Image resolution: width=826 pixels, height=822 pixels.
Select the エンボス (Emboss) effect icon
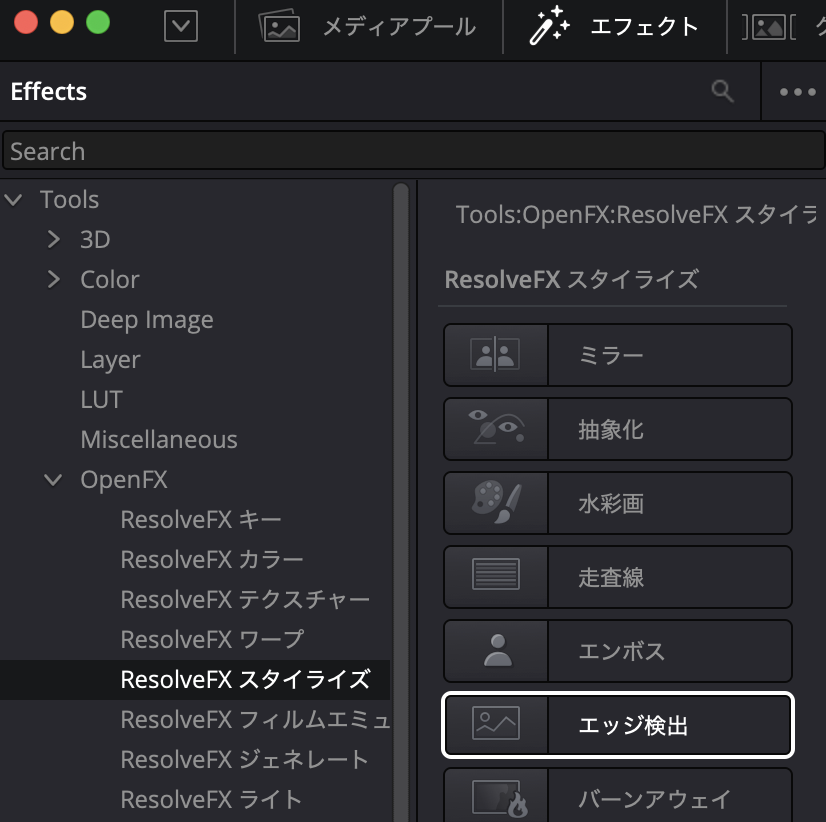[x=495, y=651]
